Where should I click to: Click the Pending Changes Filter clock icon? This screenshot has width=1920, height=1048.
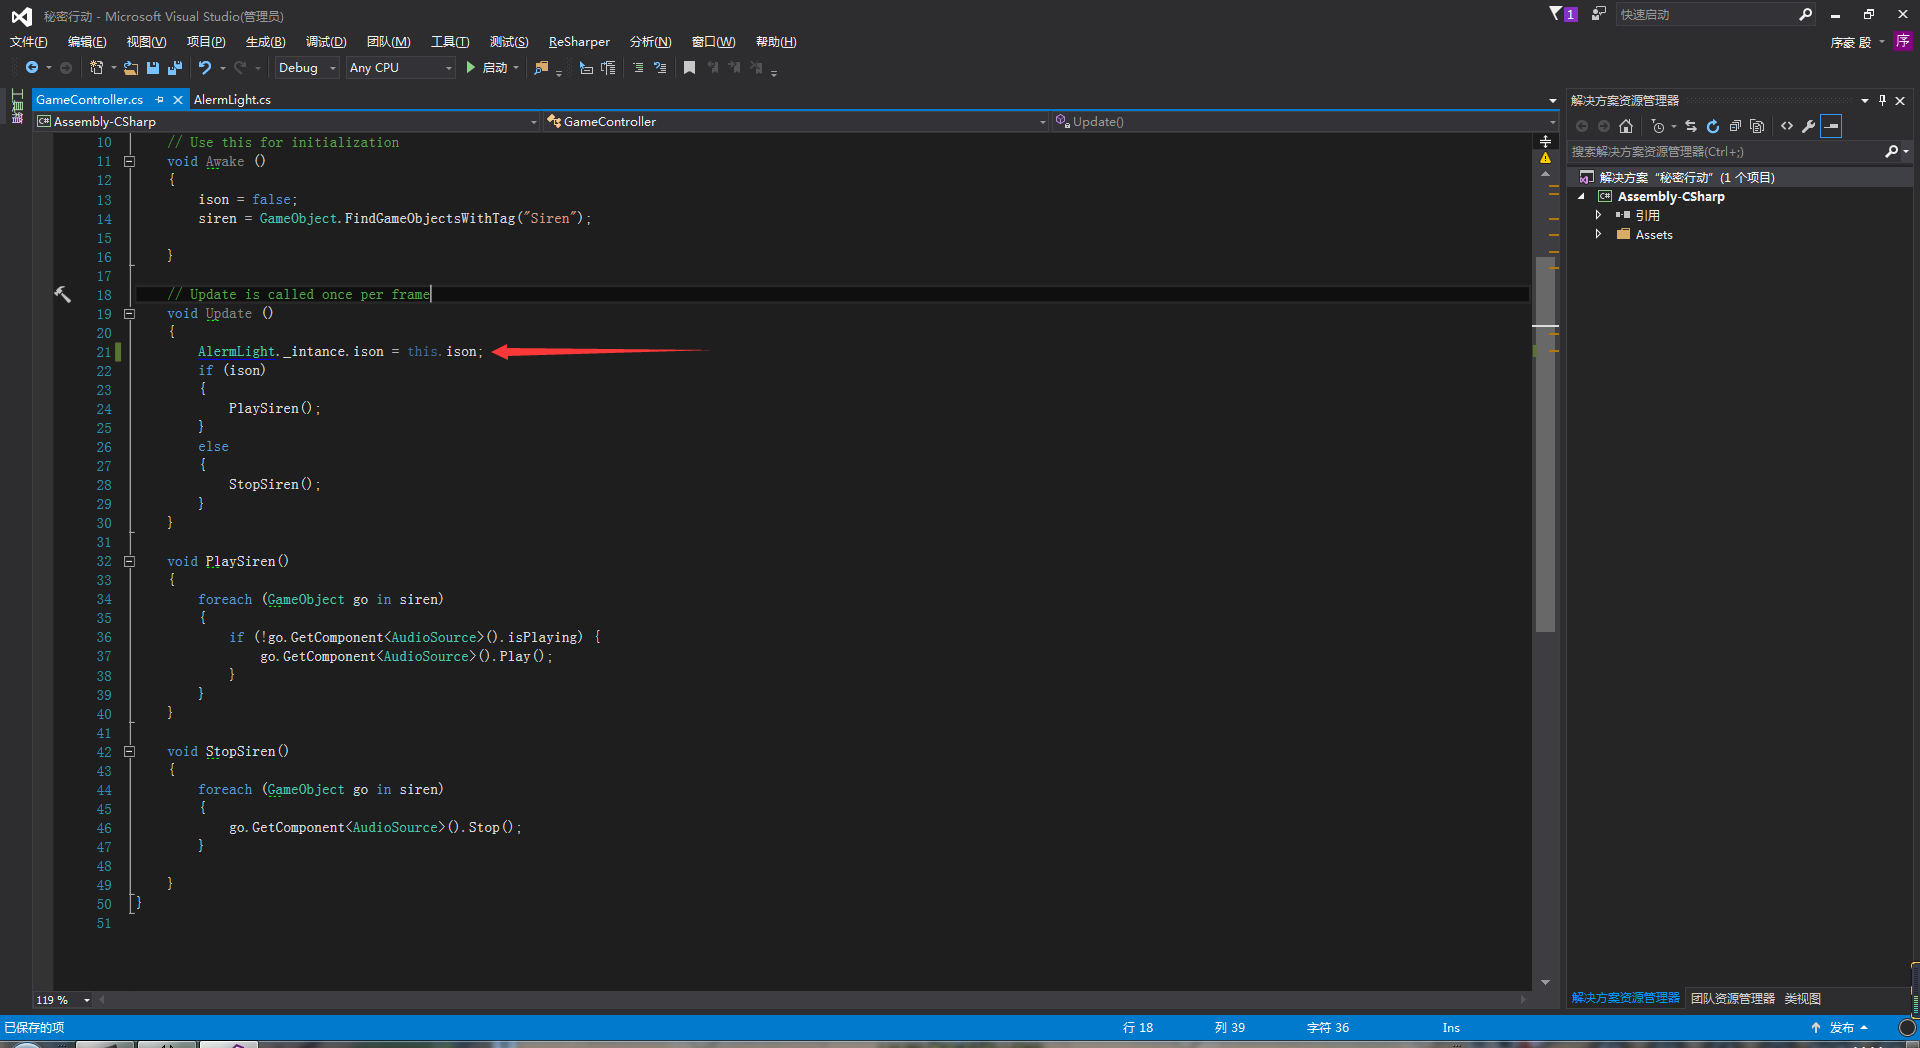[x=1658, y=126]
